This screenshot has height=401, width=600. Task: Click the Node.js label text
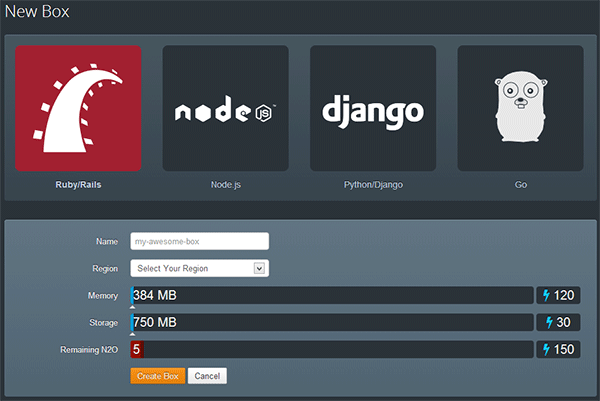click(226, 185)
